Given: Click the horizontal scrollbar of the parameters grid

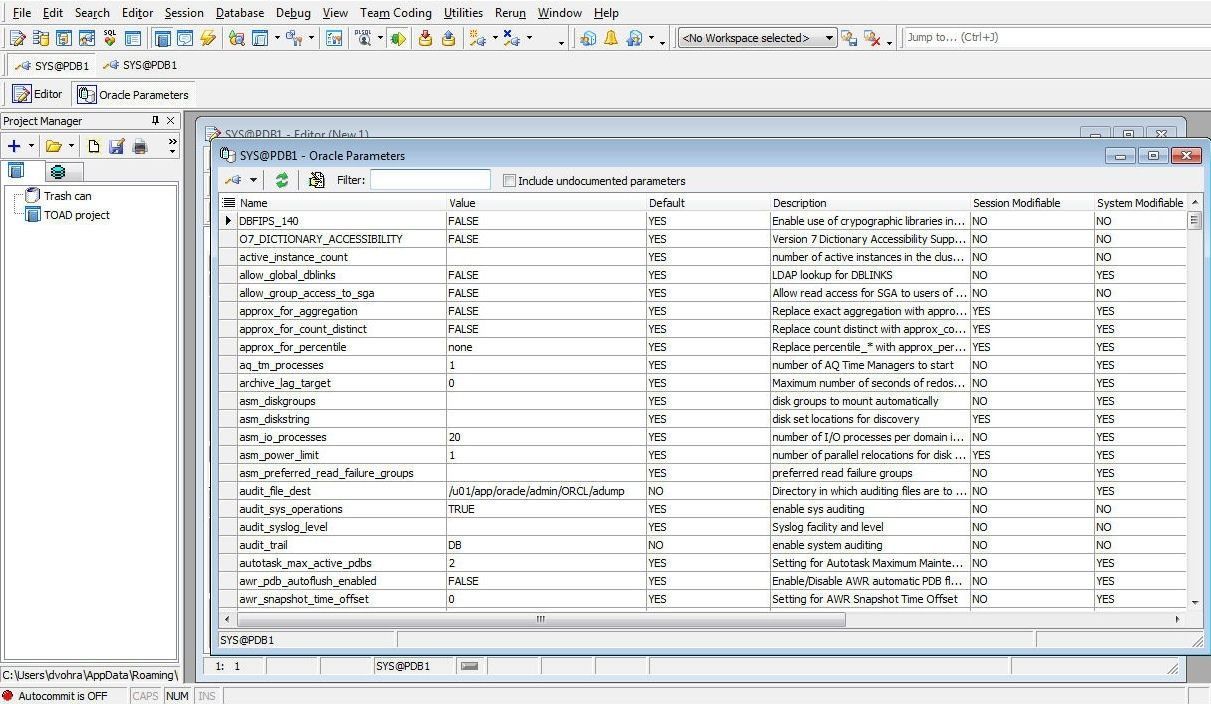Looking at the screenshot, I should tap(540, 619).
